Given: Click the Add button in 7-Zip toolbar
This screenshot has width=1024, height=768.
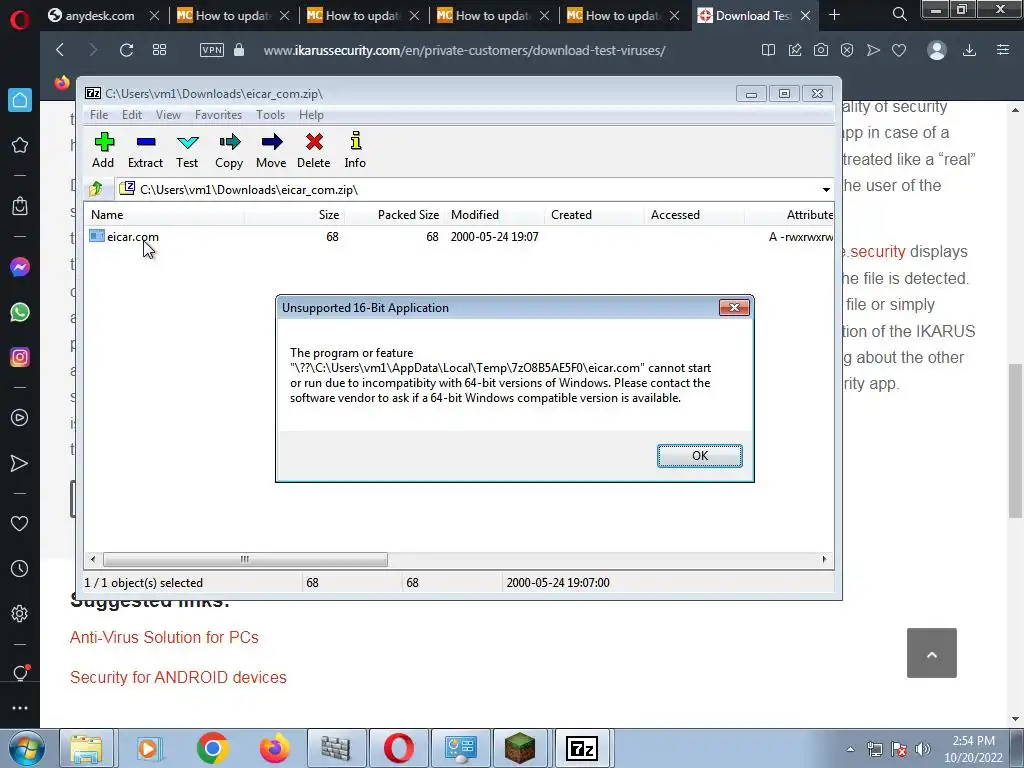Looking at the screenshot, I should [x=103, y=151].
